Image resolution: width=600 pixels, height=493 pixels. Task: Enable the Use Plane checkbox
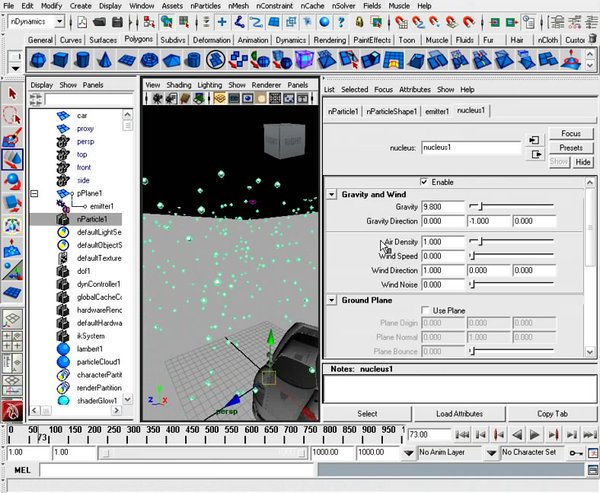(425, 311)
